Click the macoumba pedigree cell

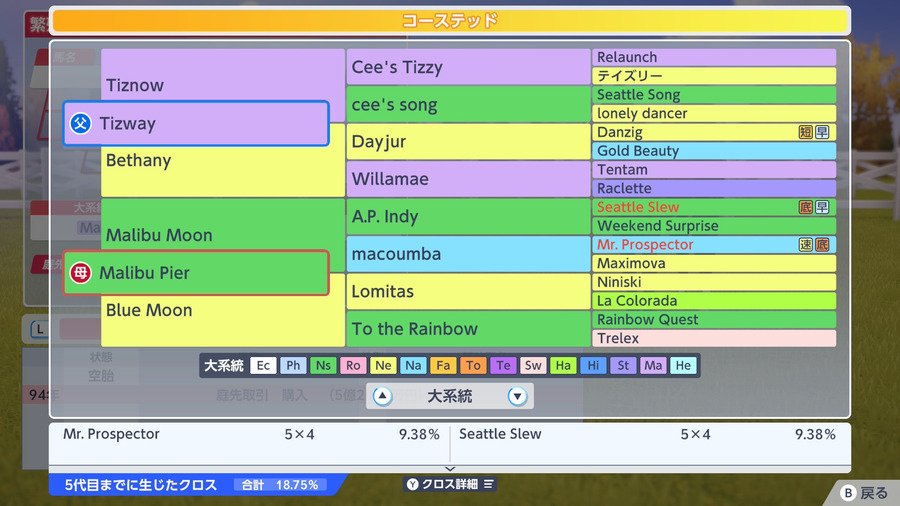[x=468, y=254]
